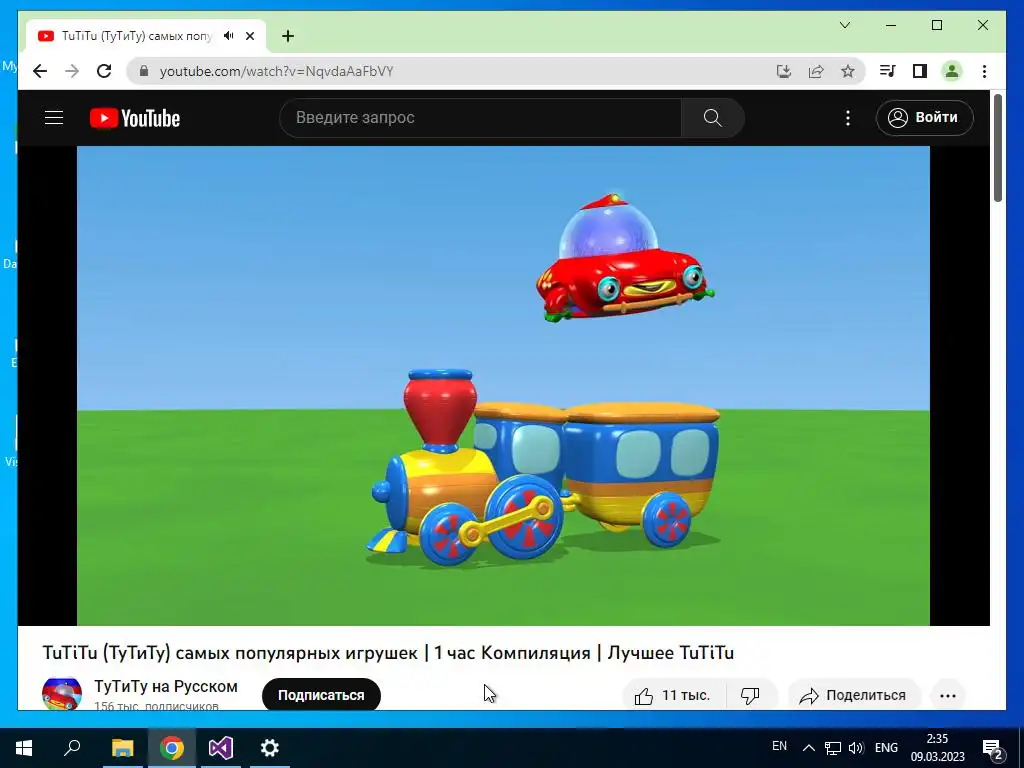Open media controls icon in Chrome toolbar
The image size is (1024, 768).
888,71
